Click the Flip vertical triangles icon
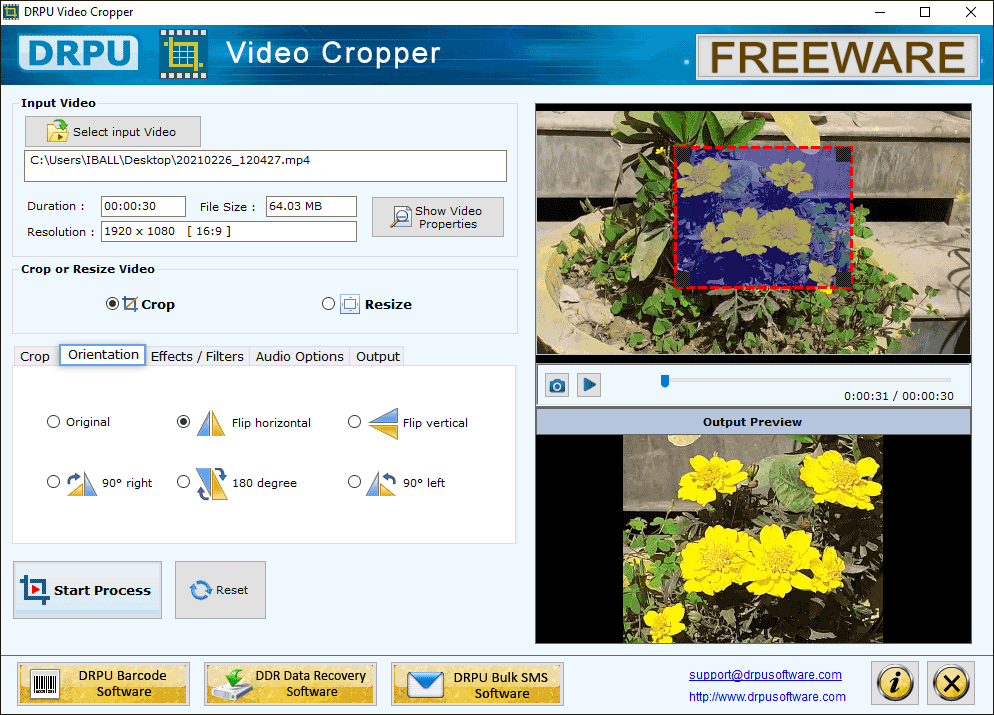This screenshot has height=715, width=994. click(x=384, y=423)
